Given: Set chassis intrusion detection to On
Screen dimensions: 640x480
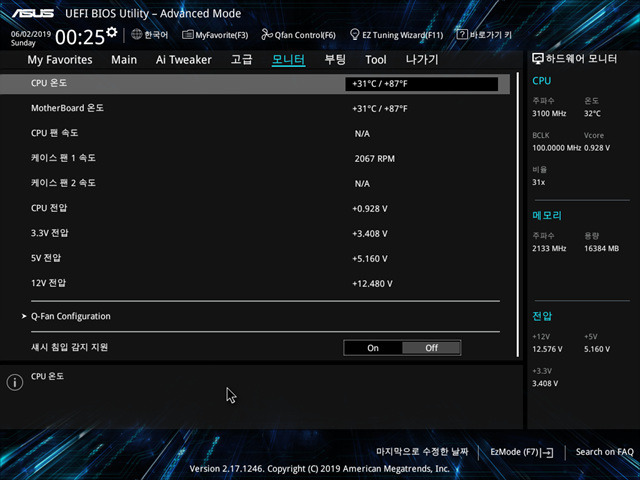Looking at the screenshot, I should click(373, 348).
